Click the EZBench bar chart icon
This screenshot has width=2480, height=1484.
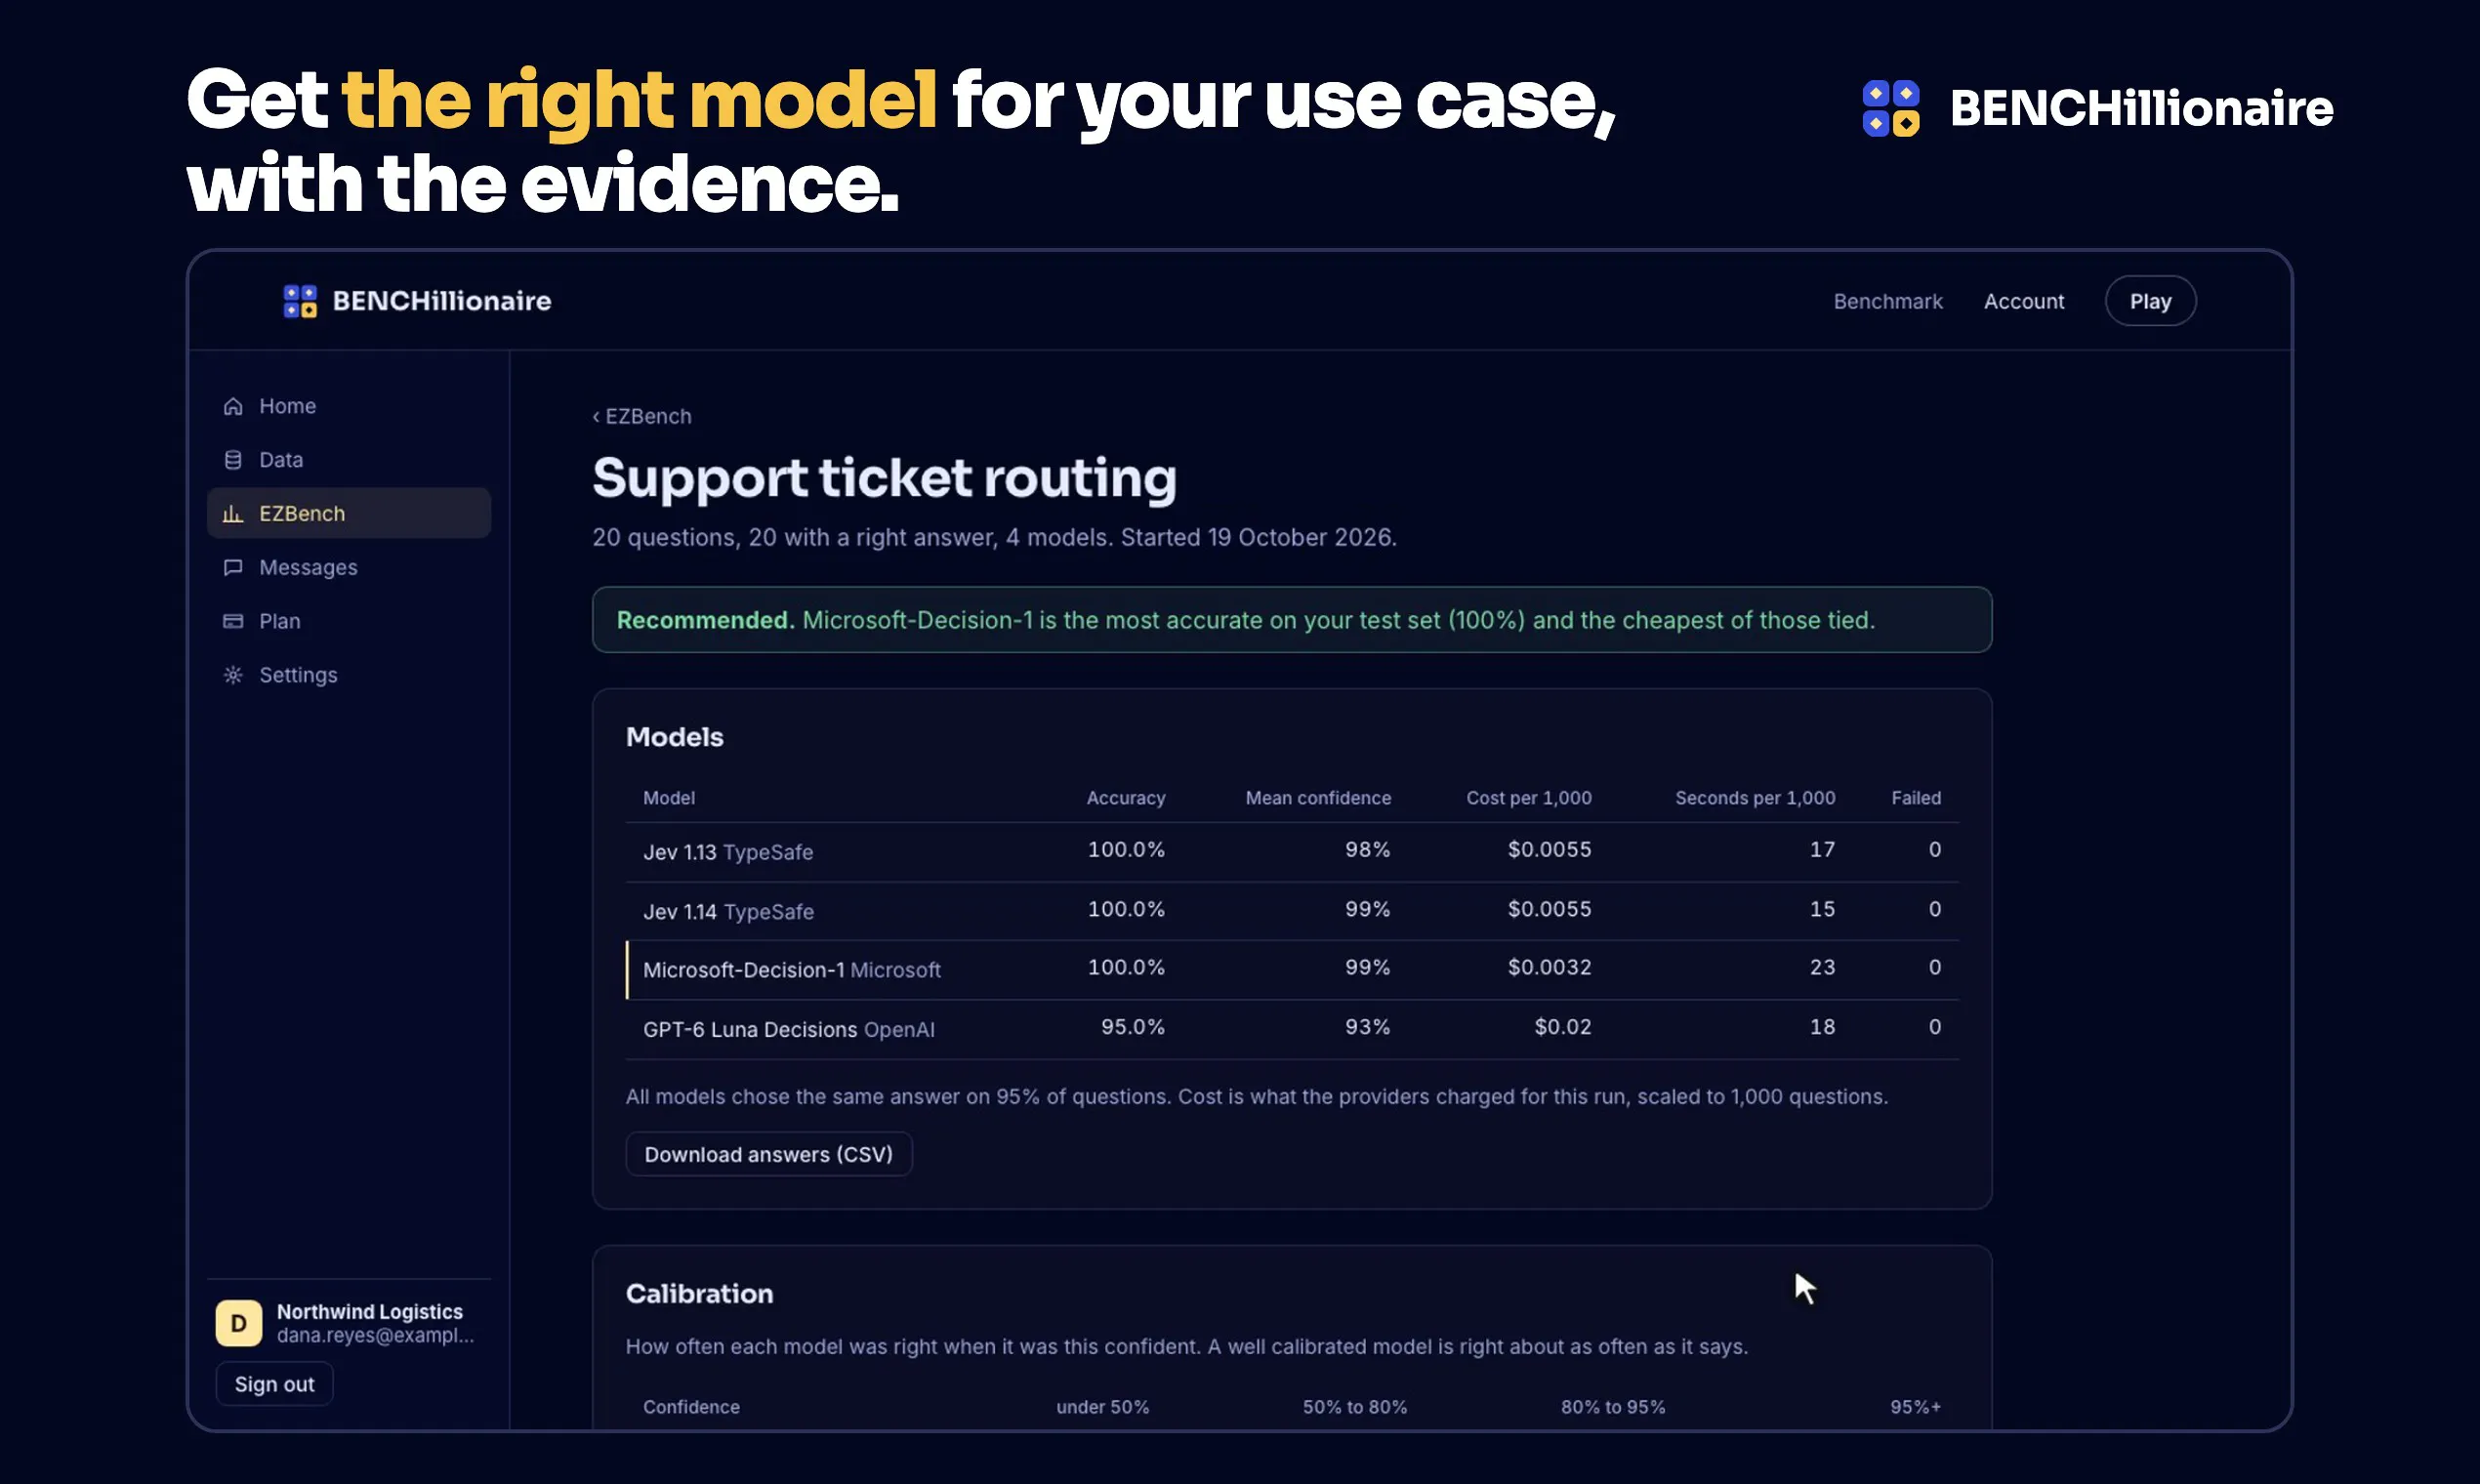point(233,513)
